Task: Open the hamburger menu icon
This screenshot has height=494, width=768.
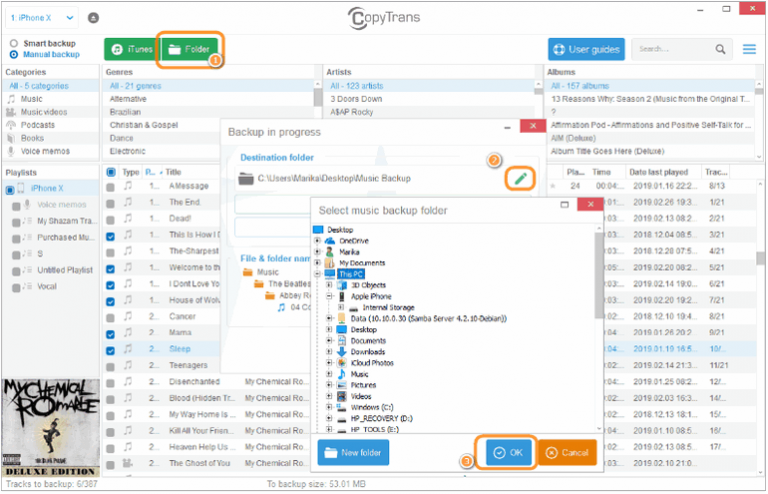Action: [750, 49]
